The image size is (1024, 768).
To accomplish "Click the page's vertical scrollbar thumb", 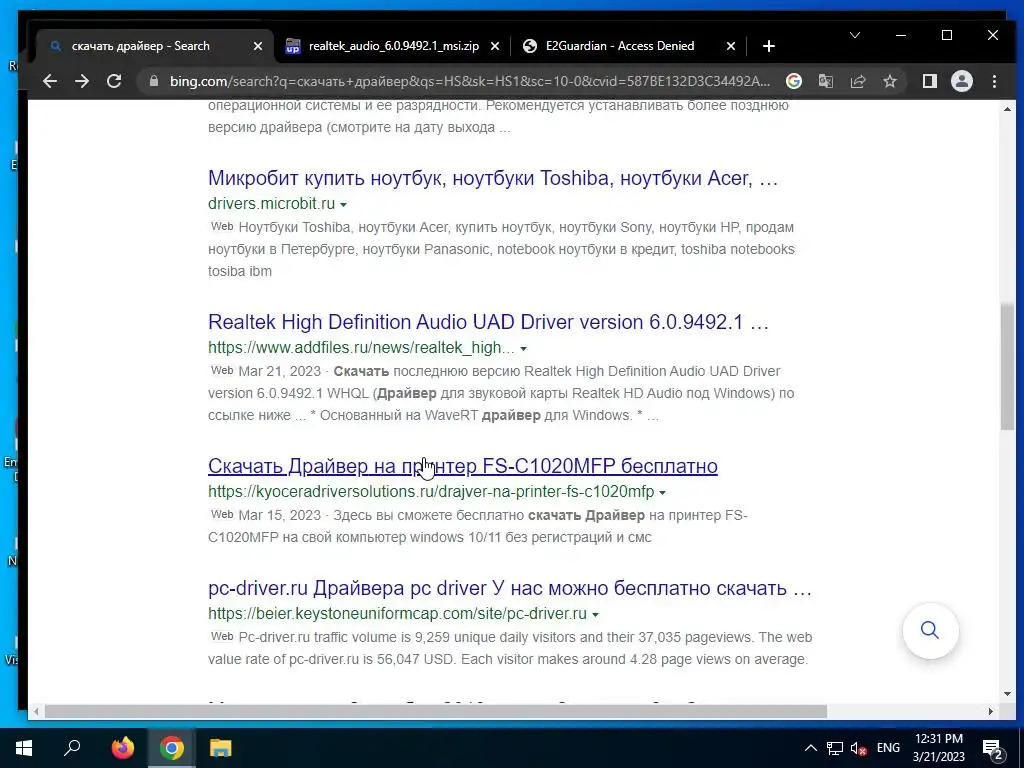I will coord(1007,367).
